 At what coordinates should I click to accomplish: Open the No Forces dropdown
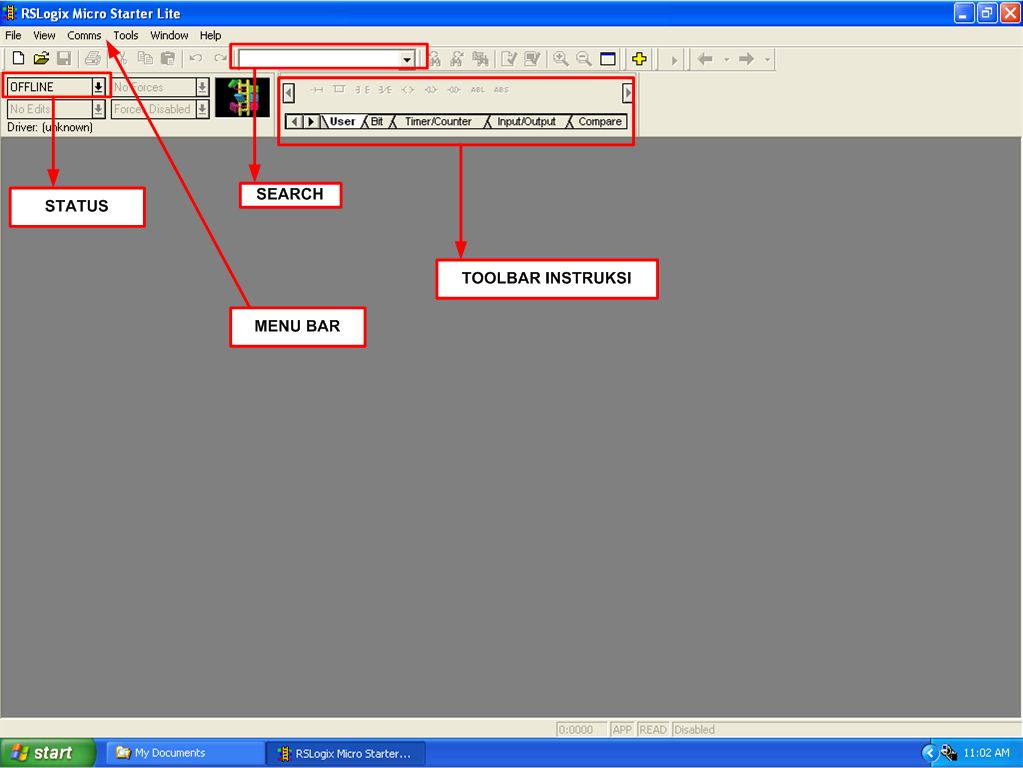[202, 87]
